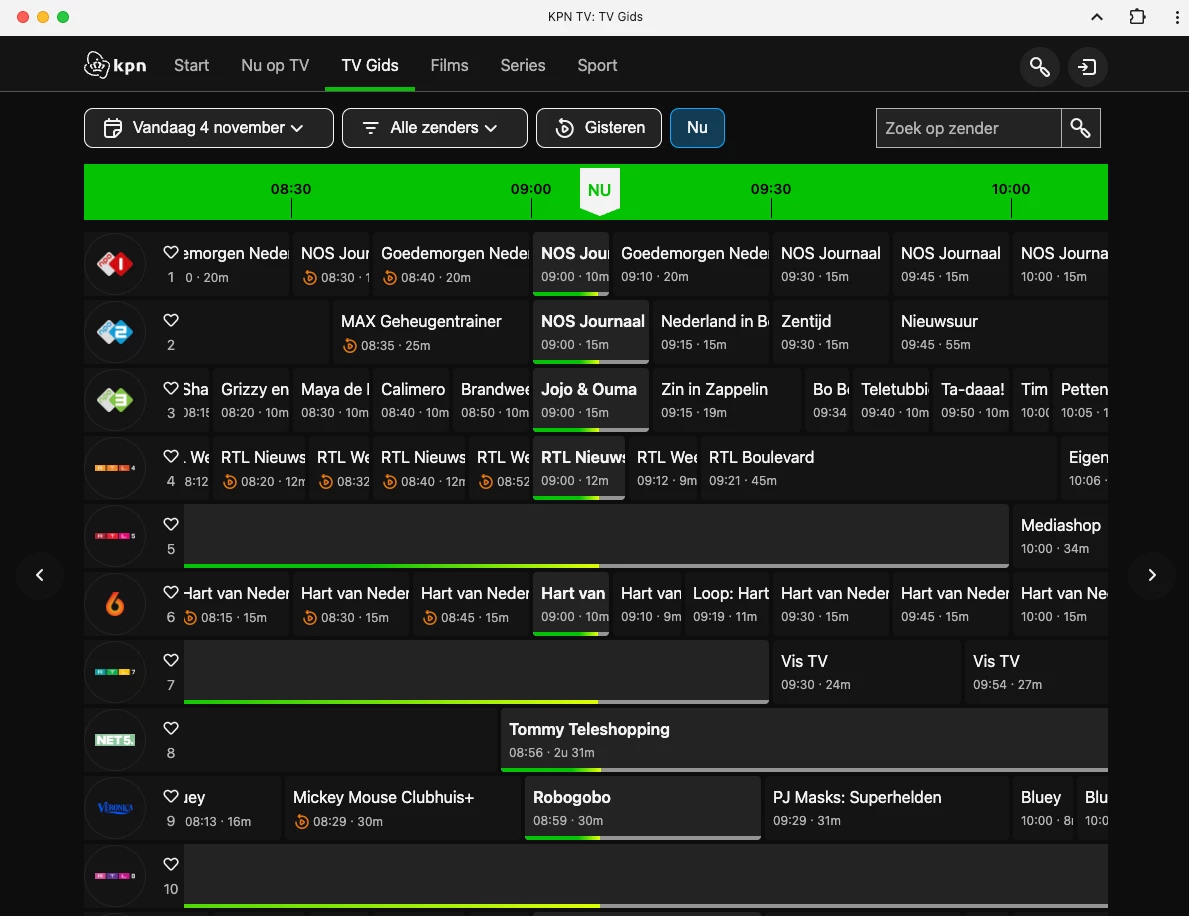Favorite channel 9 with the heart icon

[x=171, y=796]
